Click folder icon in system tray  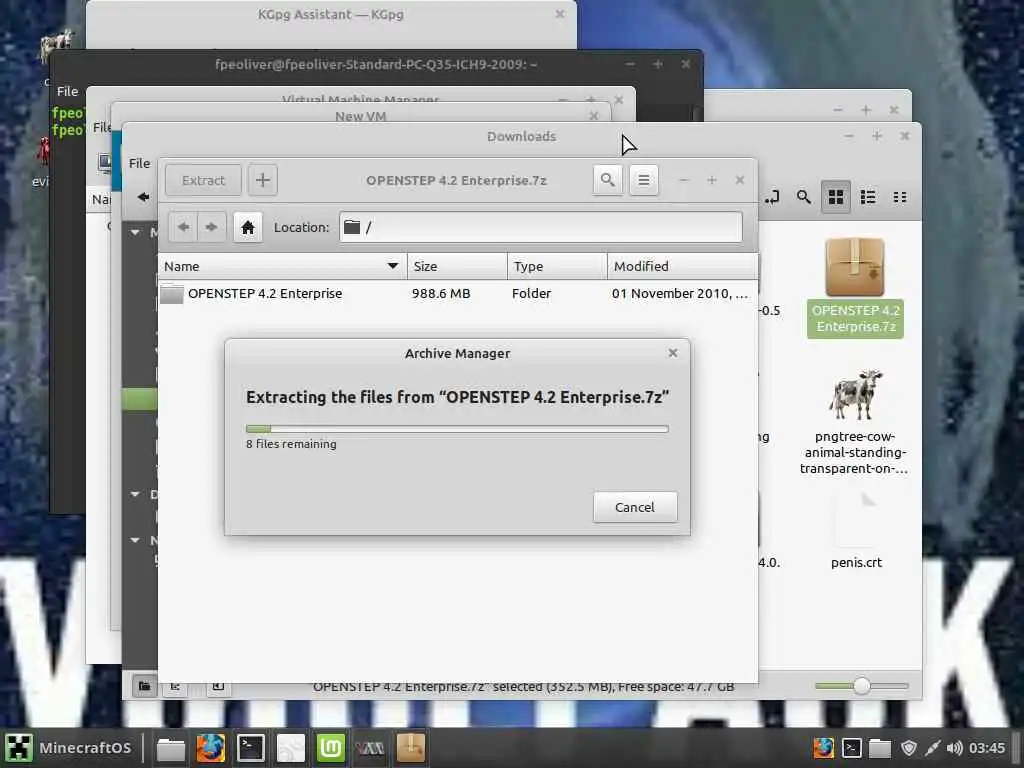click(x=880, y=748)
